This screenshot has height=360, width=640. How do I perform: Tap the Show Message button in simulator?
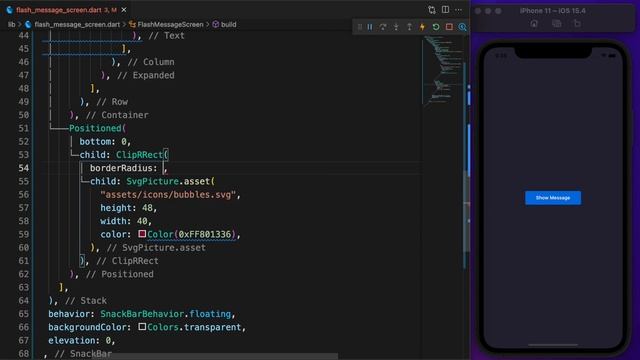tap(553, 198)
